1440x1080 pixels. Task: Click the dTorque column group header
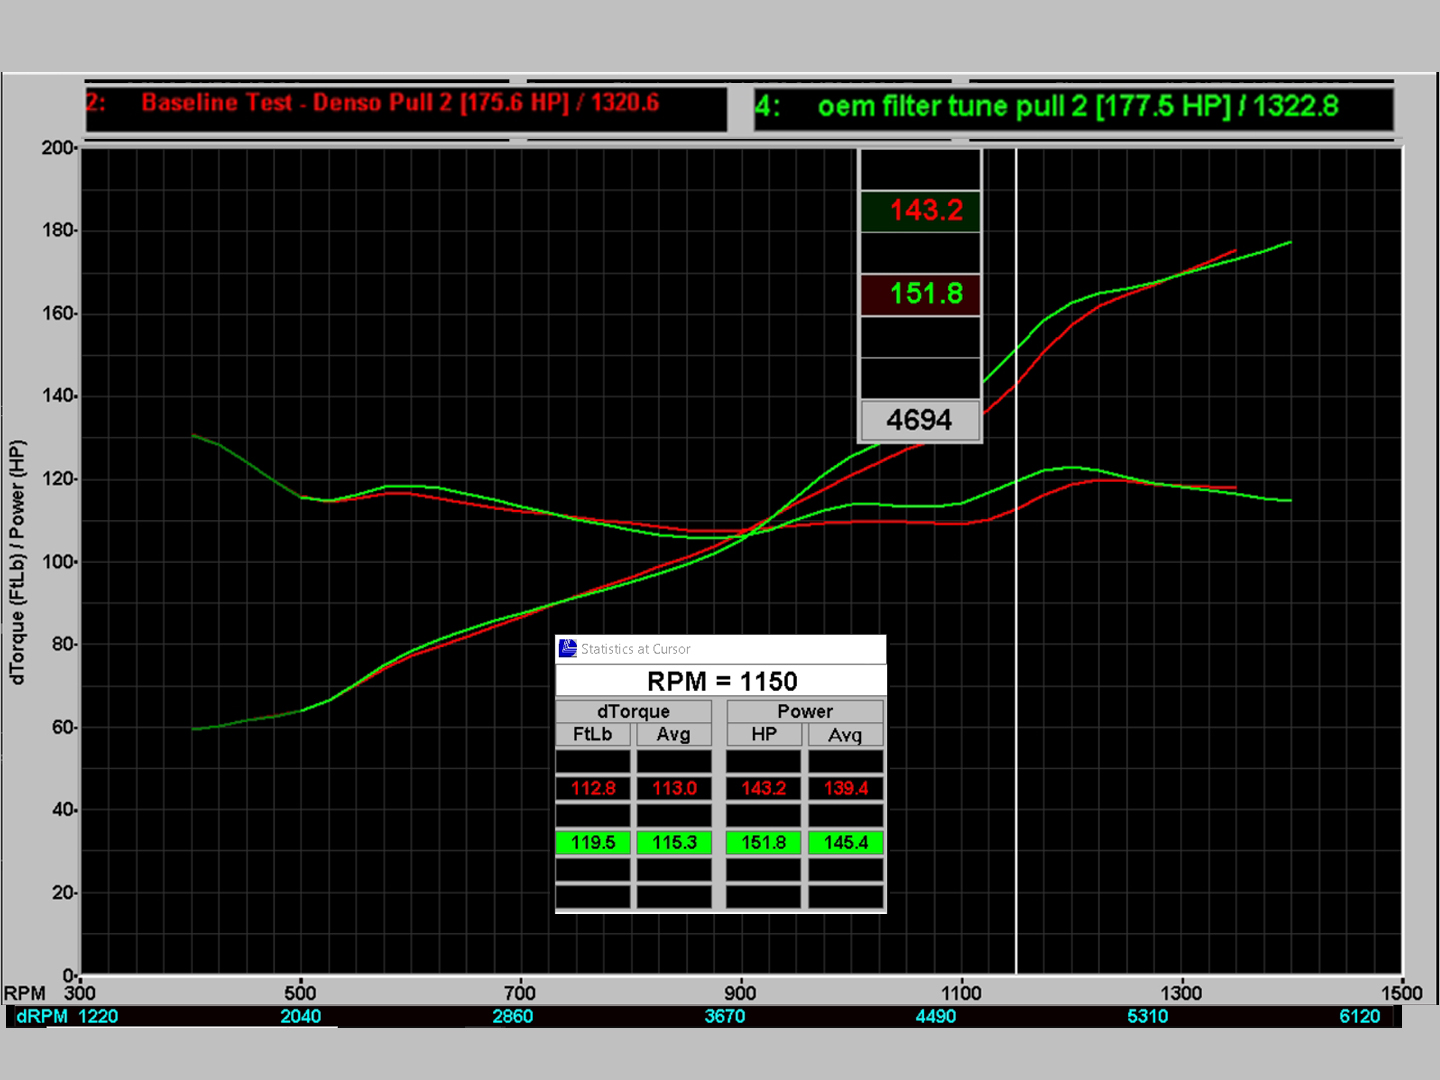point(633,711)
